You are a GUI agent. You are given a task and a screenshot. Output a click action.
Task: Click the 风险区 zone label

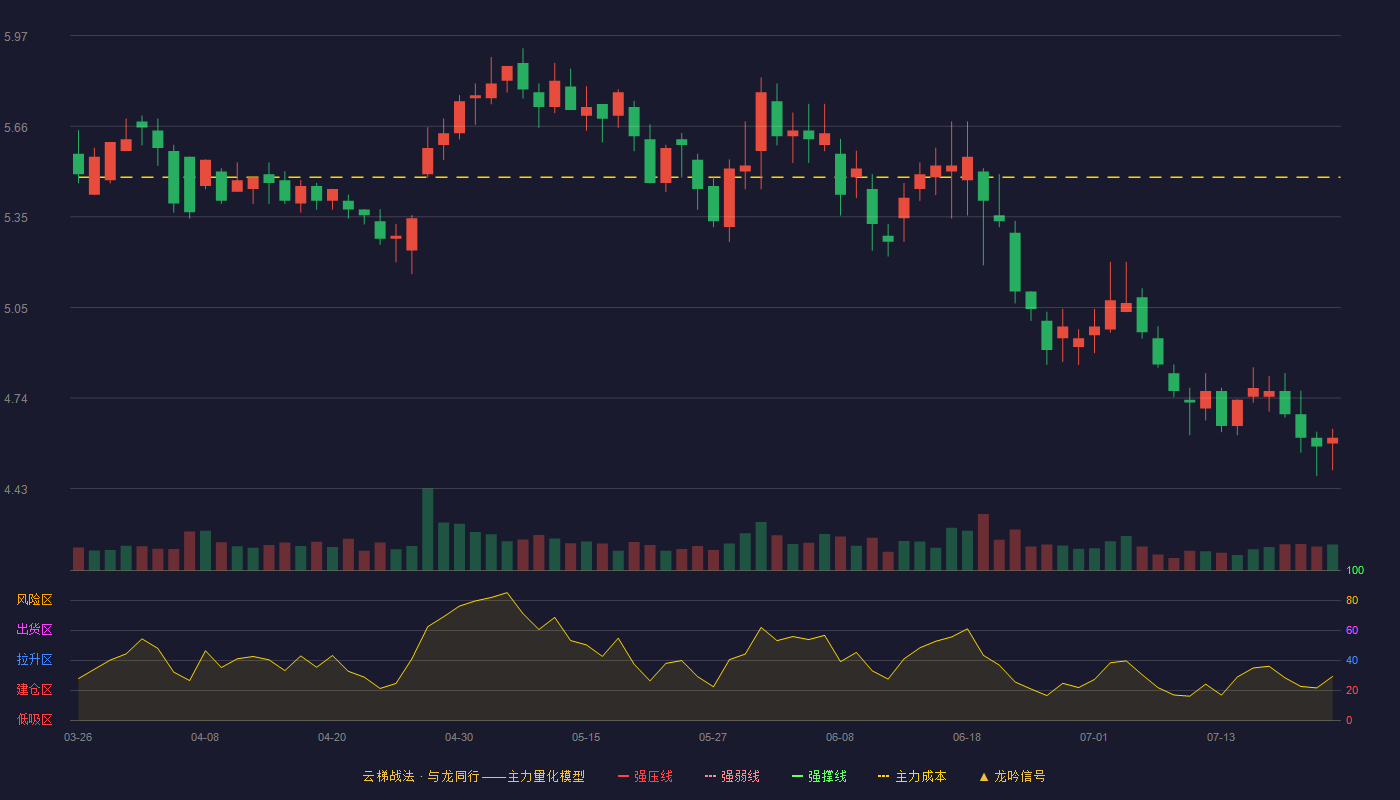34,600
